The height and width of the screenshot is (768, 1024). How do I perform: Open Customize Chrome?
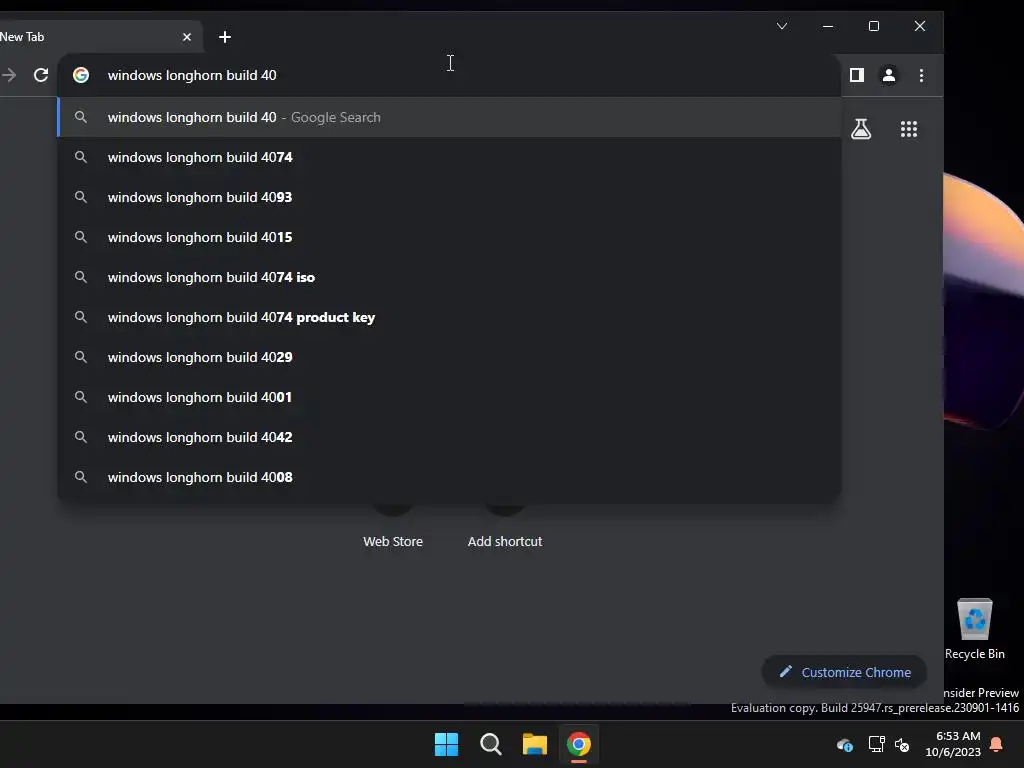tap(844, 672)
